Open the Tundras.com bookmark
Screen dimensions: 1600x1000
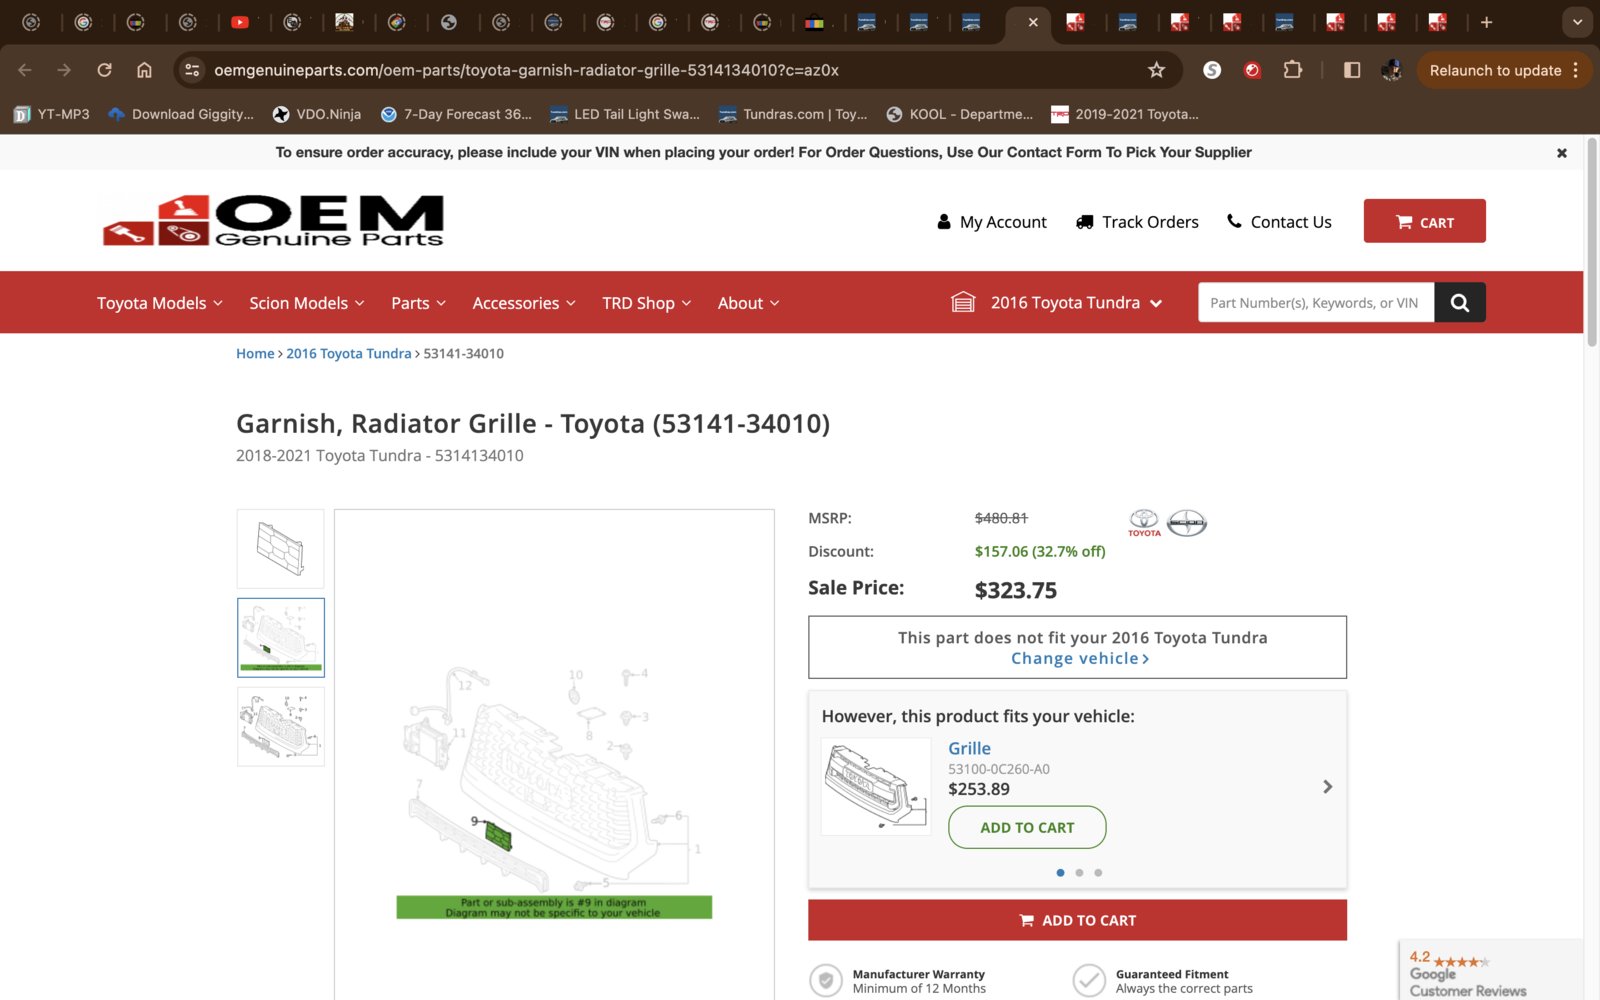coord(793,114)
